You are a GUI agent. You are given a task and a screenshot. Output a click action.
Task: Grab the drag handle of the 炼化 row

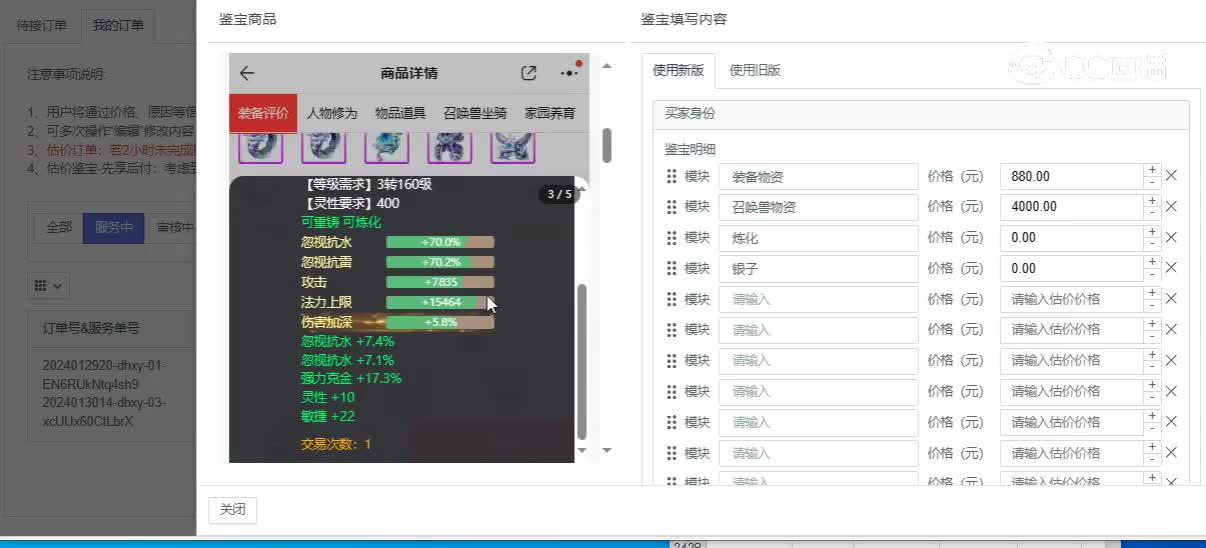coord(672,238)
